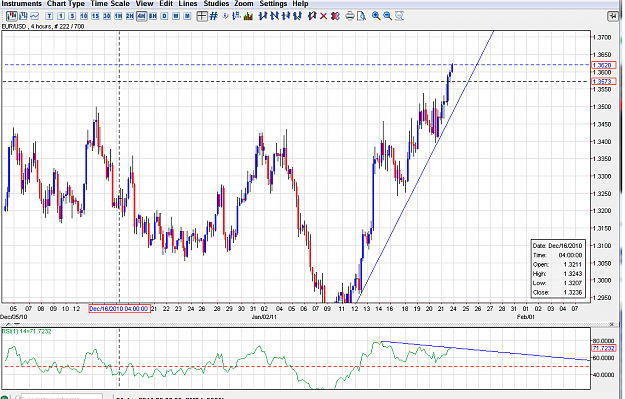Screen dimensions: 625x399
Task: Select the line chart type icon
Action: click(x=35, y=16)
